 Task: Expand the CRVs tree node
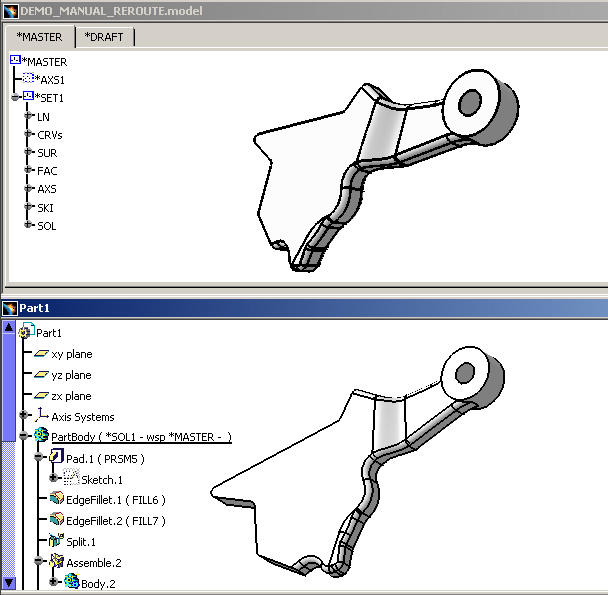(28, 134)
